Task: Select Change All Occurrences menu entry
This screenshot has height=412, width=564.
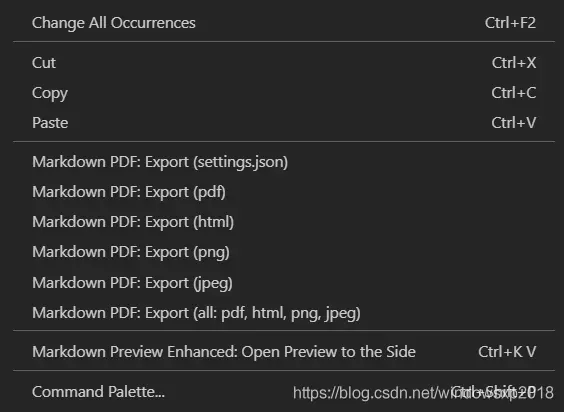Action: pos(284,23)
